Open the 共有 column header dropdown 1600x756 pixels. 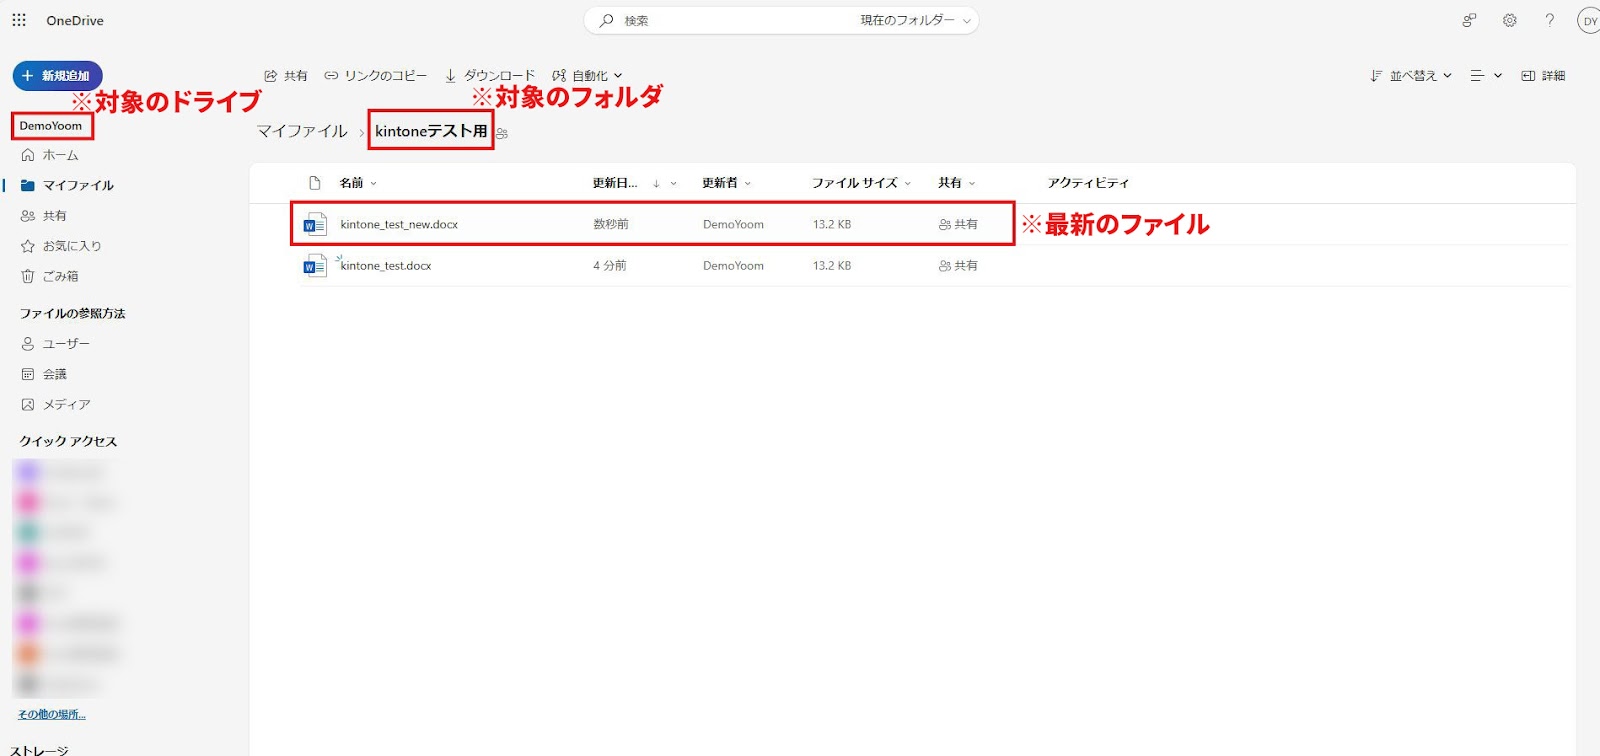pyautogui.click(x=972, y=184)
